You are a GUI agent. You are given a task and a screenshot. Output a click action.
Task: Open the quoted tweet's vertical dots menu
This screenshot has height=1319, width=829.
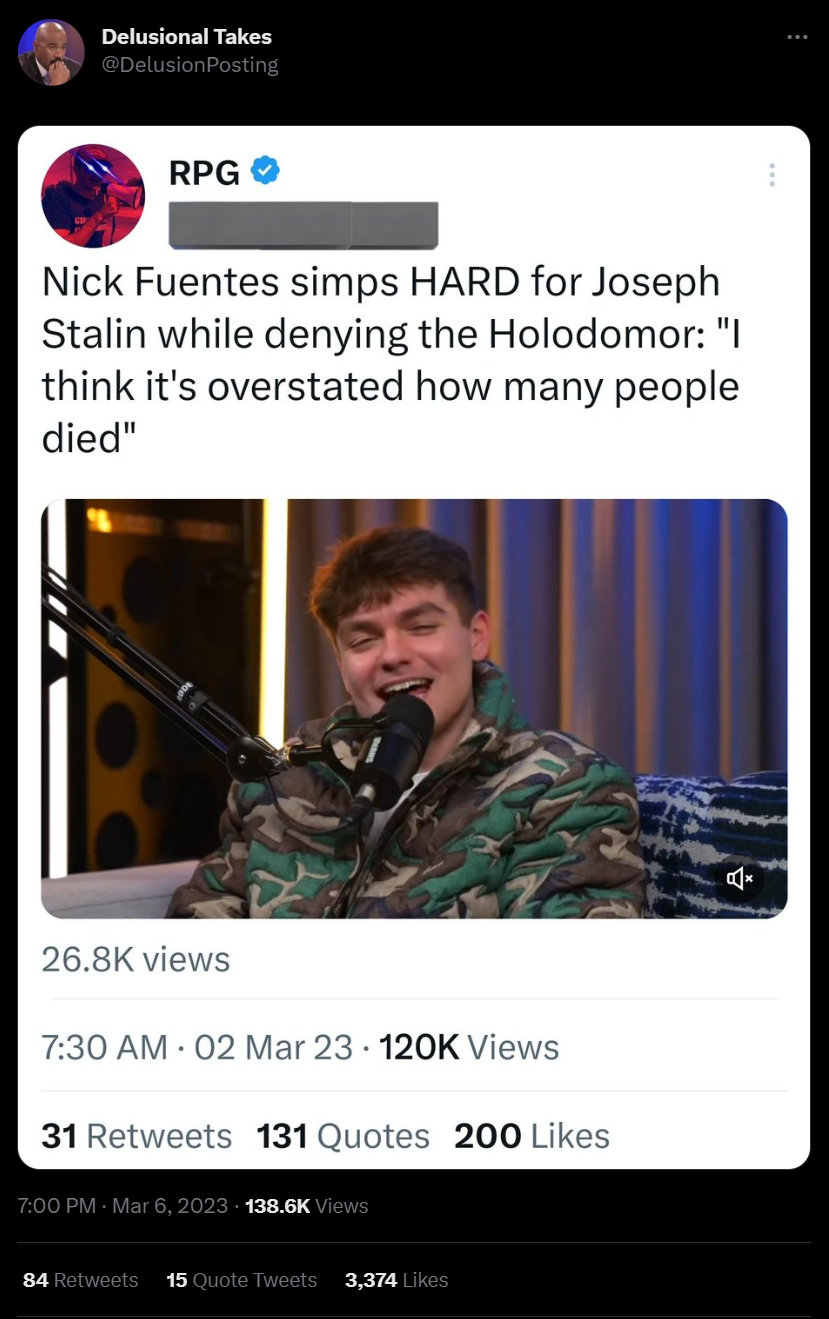771,175
